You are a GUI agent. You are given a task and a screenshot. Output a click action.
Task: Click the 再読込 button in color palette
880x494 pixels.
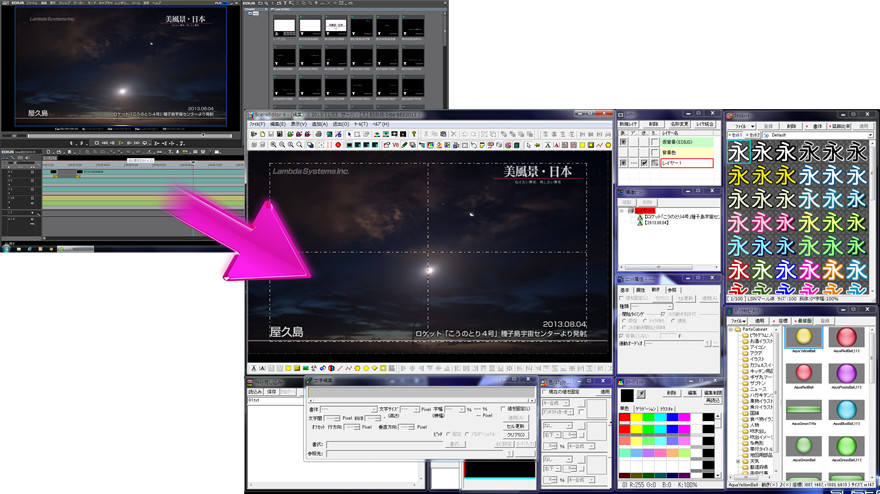tap(713, 400)
